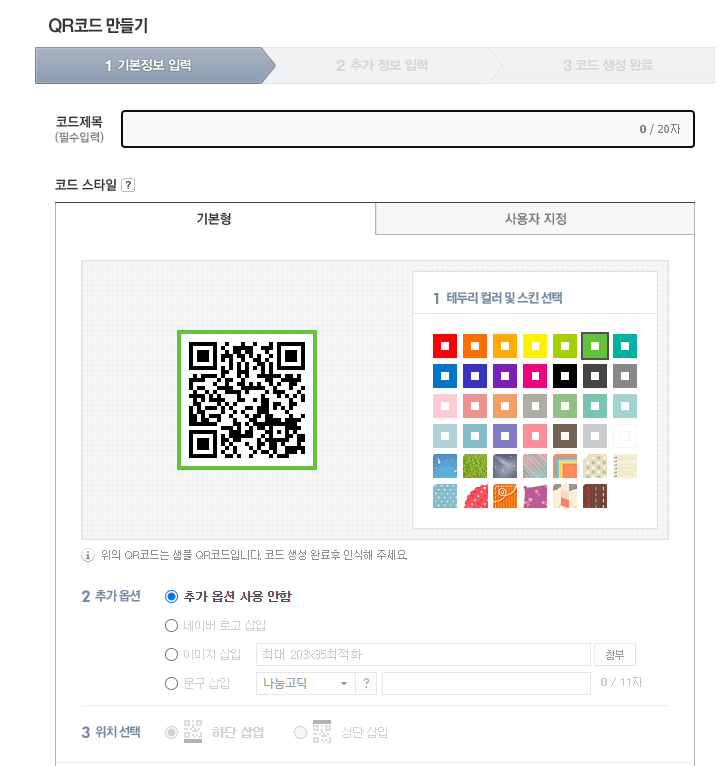Select the blue water drops skin
Image resolution: width=720 pixels, height=766 pixels.
445,466
